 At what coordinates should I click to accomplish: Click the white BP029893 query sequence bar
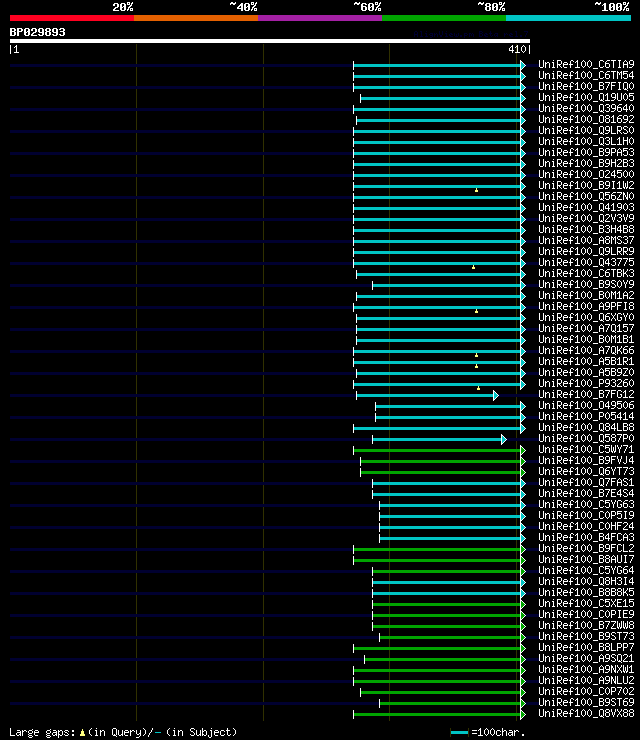[269, 41]
